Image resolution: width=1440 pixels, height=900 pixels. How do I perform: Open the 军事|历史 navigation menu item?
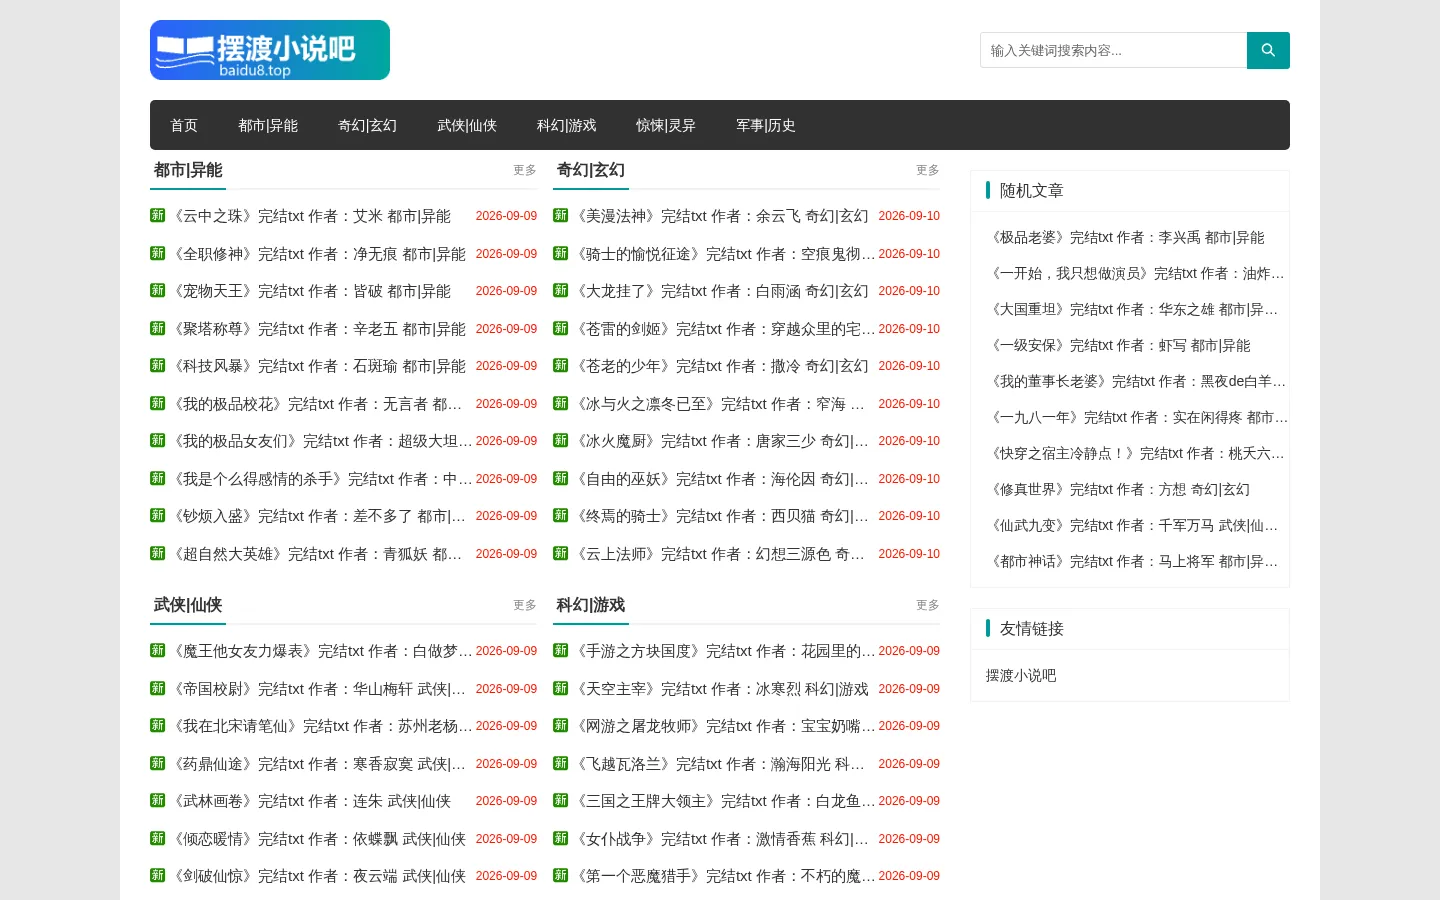pos(766,125)
